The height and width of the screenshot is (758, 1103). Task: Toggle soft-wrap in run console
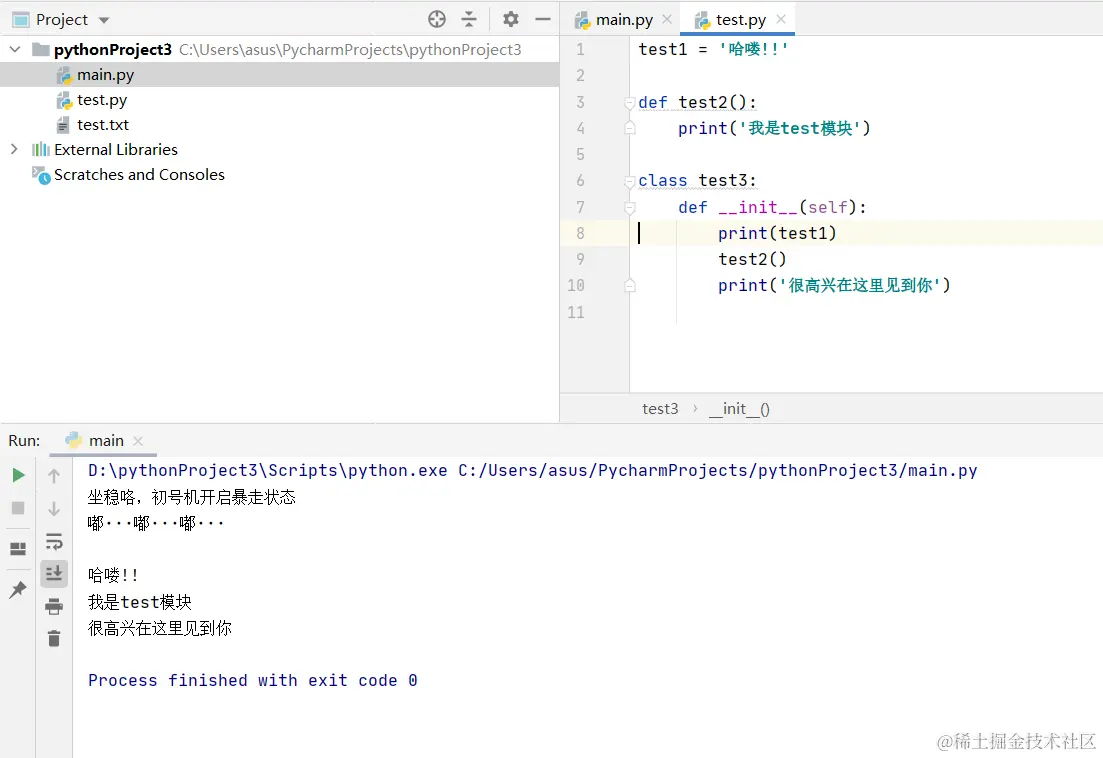pos(53,541)
